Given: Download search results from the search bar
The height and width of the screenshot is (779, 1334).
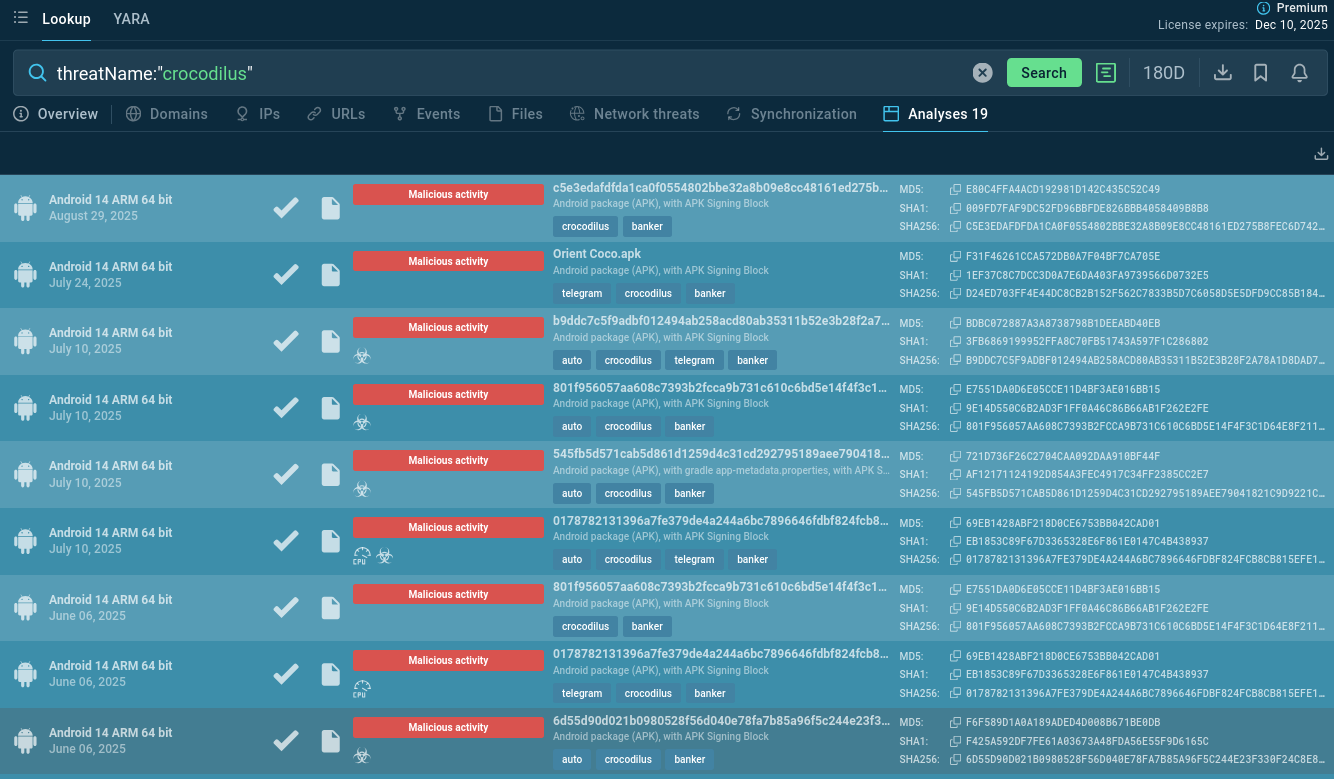Looking at the screenshot, I should pos(1222,73).
